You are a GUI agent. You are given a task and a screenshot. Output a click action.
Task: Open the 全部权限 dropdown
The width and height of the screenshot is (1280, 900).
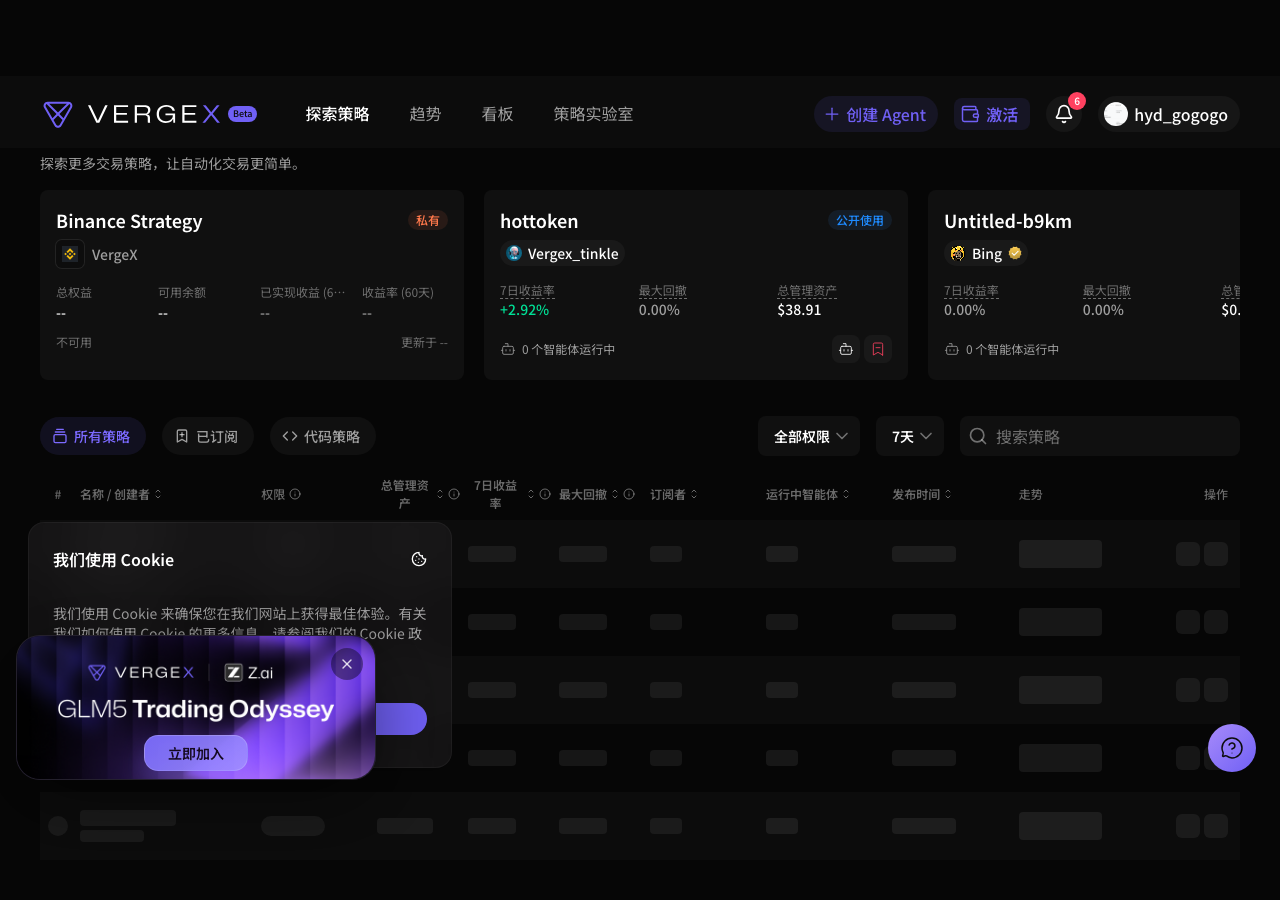point(809,436)
